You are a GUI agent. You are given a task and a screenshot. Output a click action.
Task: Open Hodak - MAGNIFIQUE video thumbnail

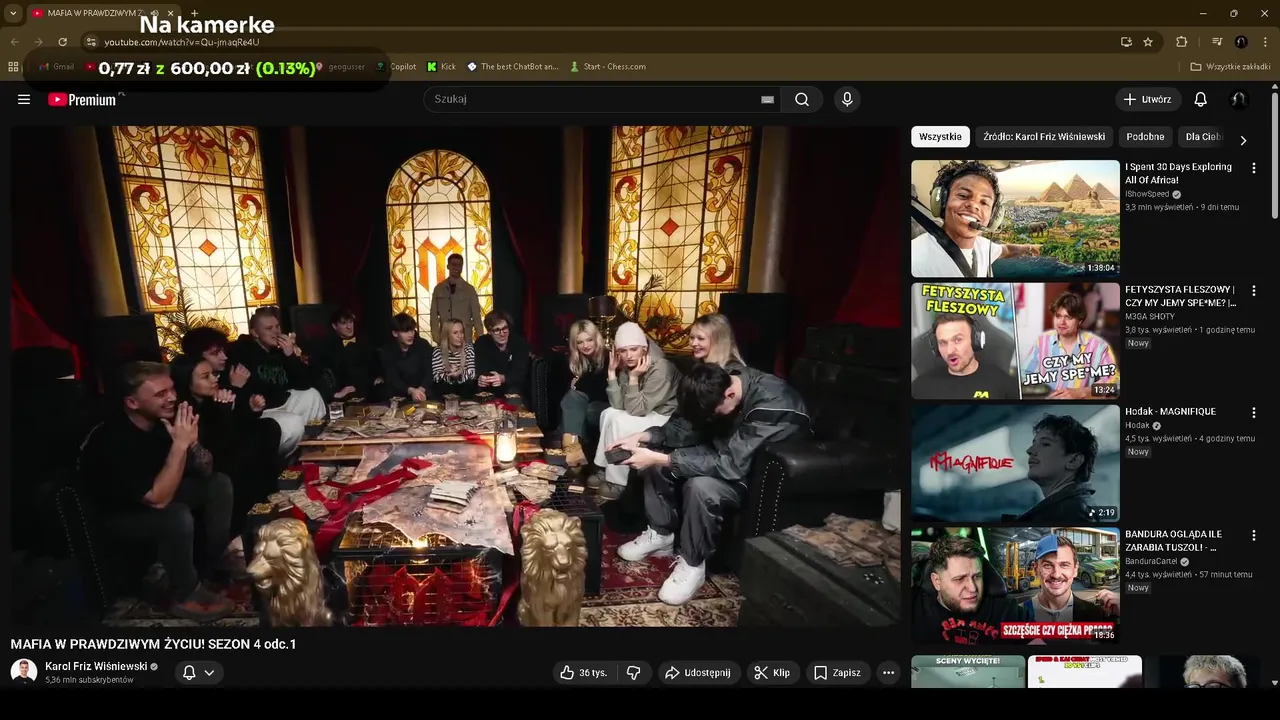(x=1015, y=463)
